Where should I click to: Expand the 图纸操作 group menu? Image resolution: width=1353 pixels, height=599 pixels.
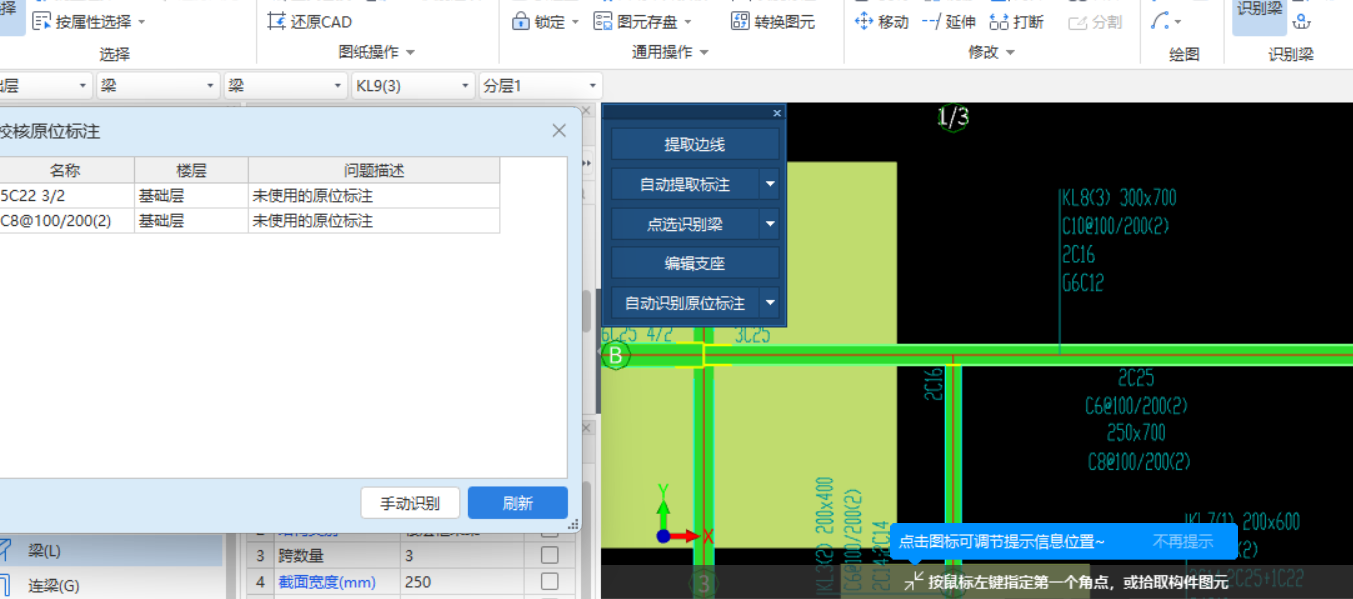click(410, 52)
